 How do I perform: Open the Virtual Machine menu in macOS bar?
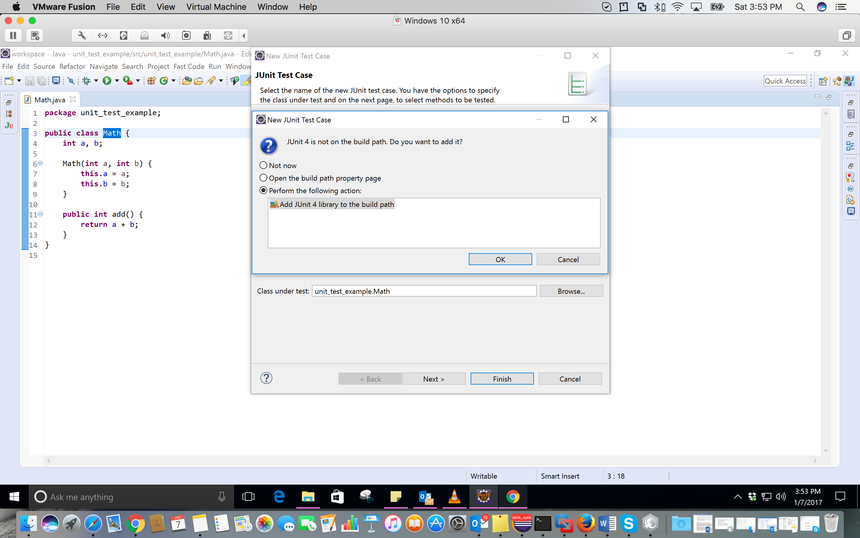216,7
